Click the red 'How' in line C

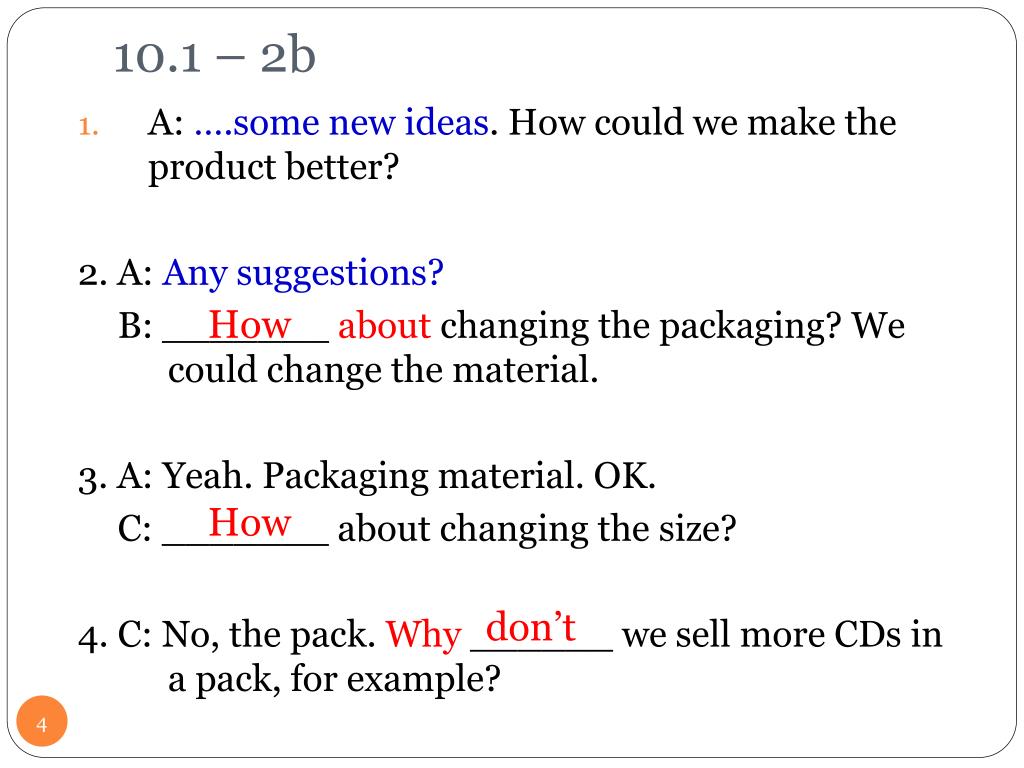(249, 522)
